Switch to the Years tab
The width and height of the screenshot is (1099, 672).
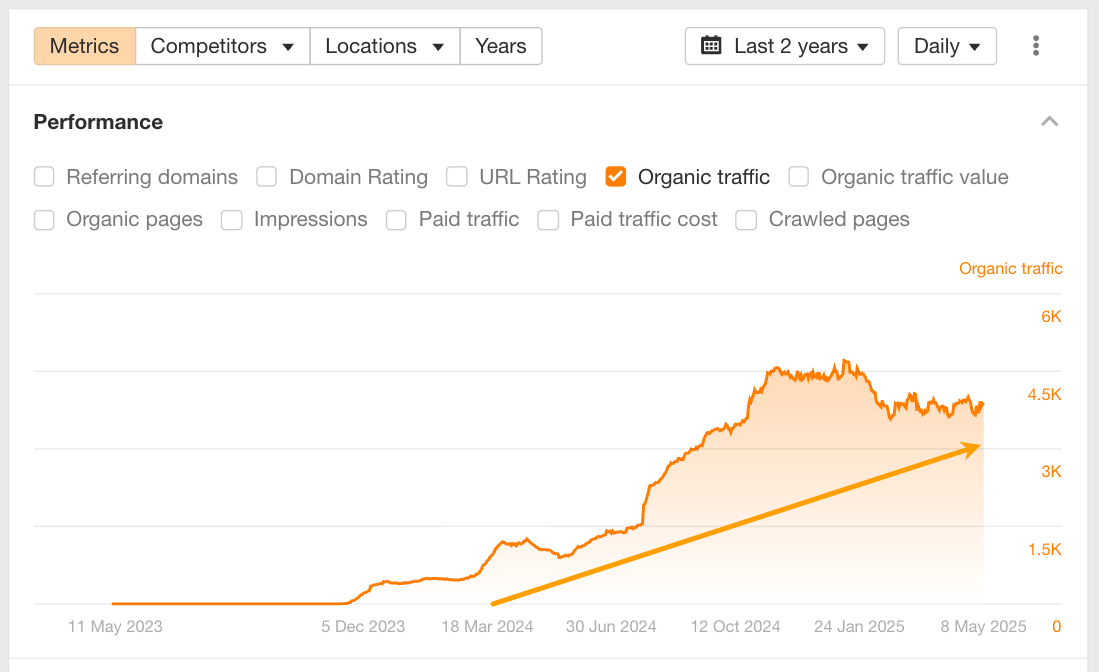pyautogui.click(x=501, y=46)
